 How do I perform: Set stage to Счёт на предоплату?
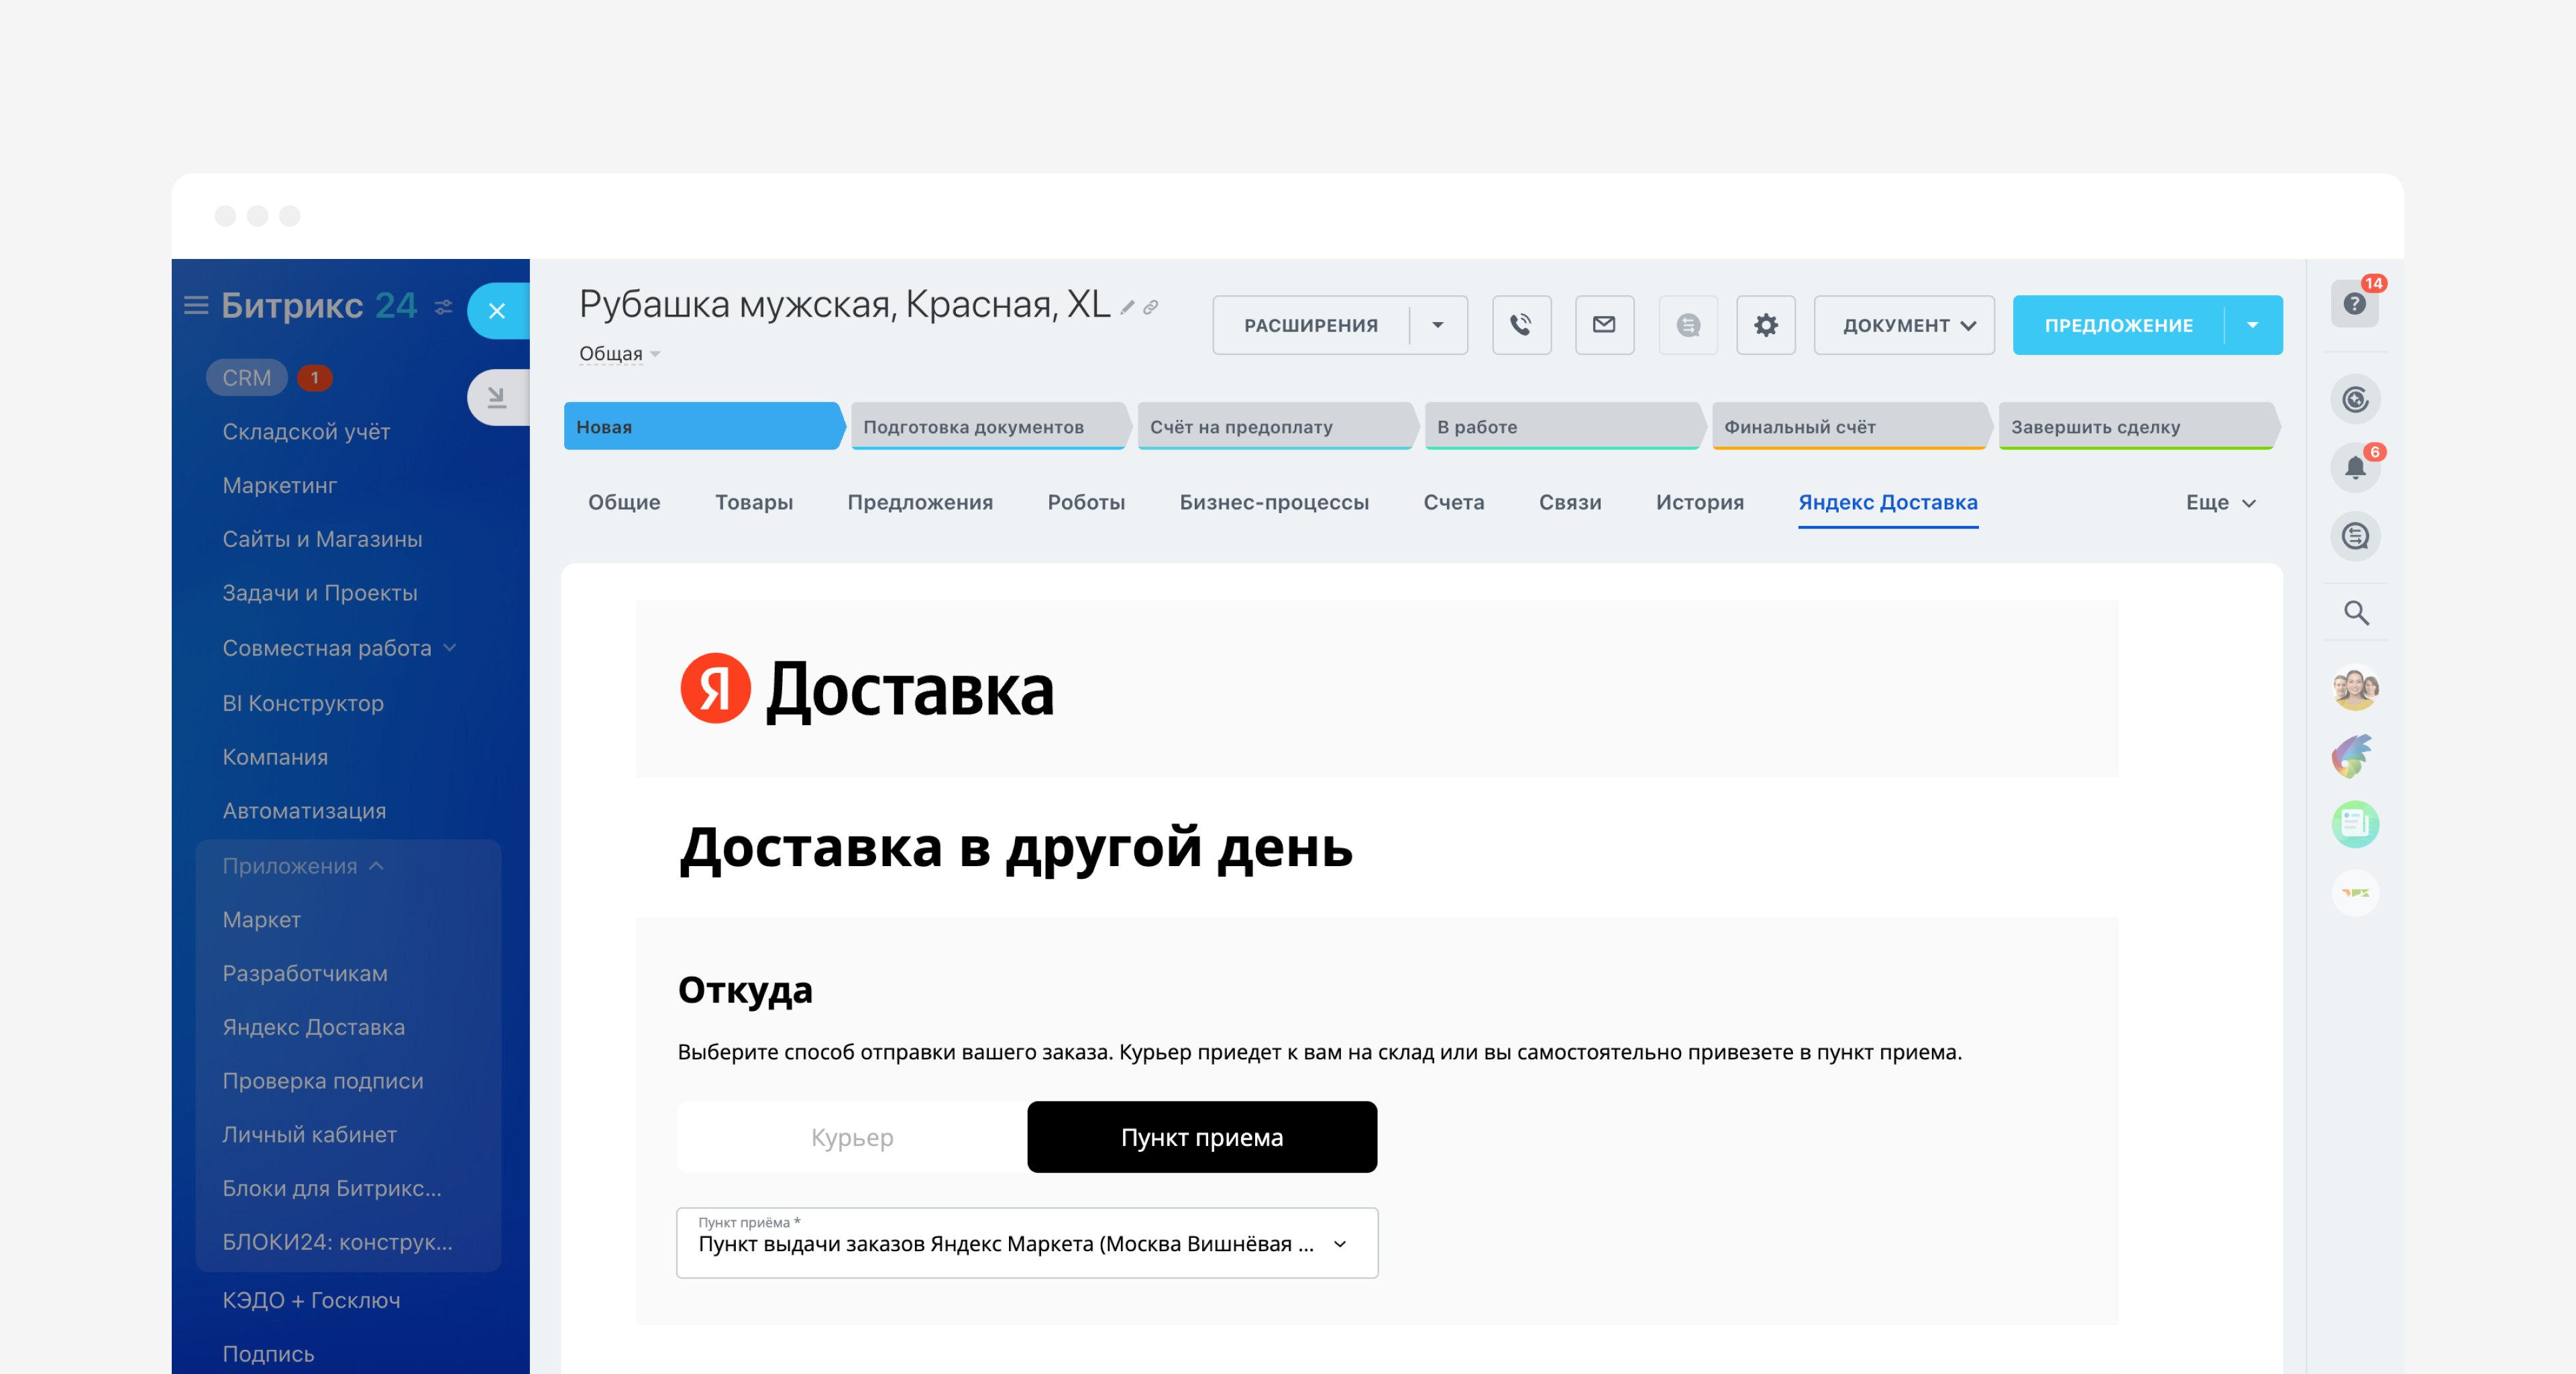click(1277, 426)
